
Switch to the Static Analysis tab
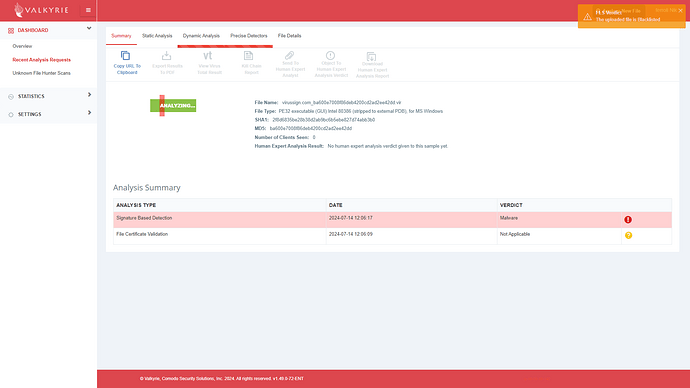[x=157, y=36]
